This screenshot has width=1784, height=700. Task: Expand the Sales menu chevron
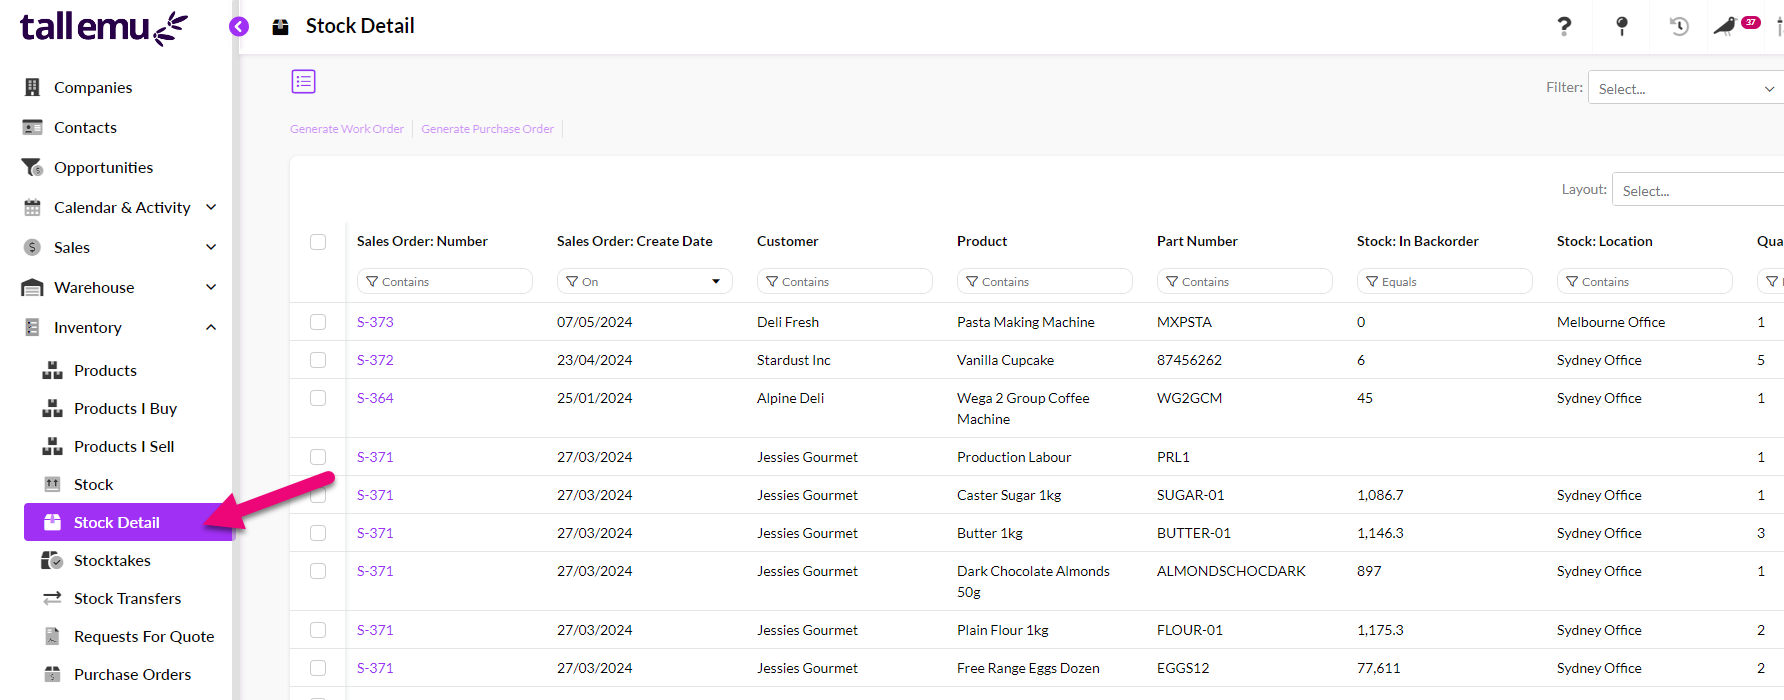pyautogui.click(x=211, y=247)
